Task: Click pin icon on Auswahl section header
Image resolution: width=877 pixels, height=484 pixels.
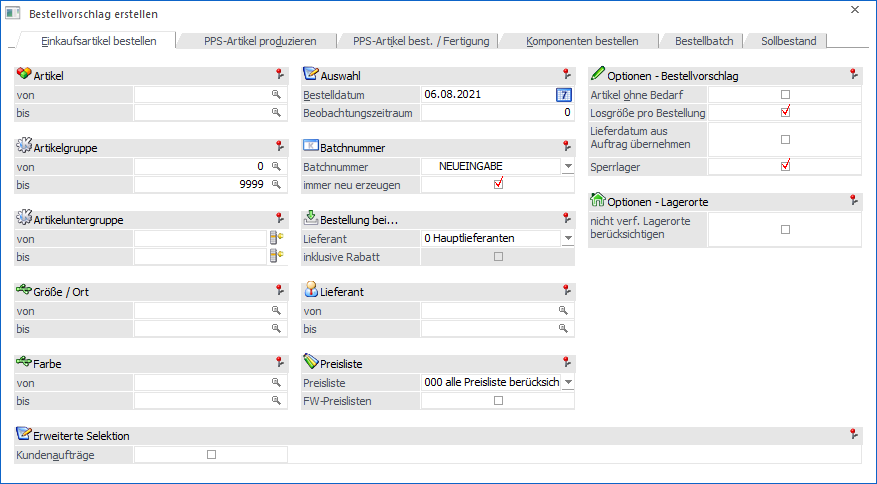Action: click(567, 74)
